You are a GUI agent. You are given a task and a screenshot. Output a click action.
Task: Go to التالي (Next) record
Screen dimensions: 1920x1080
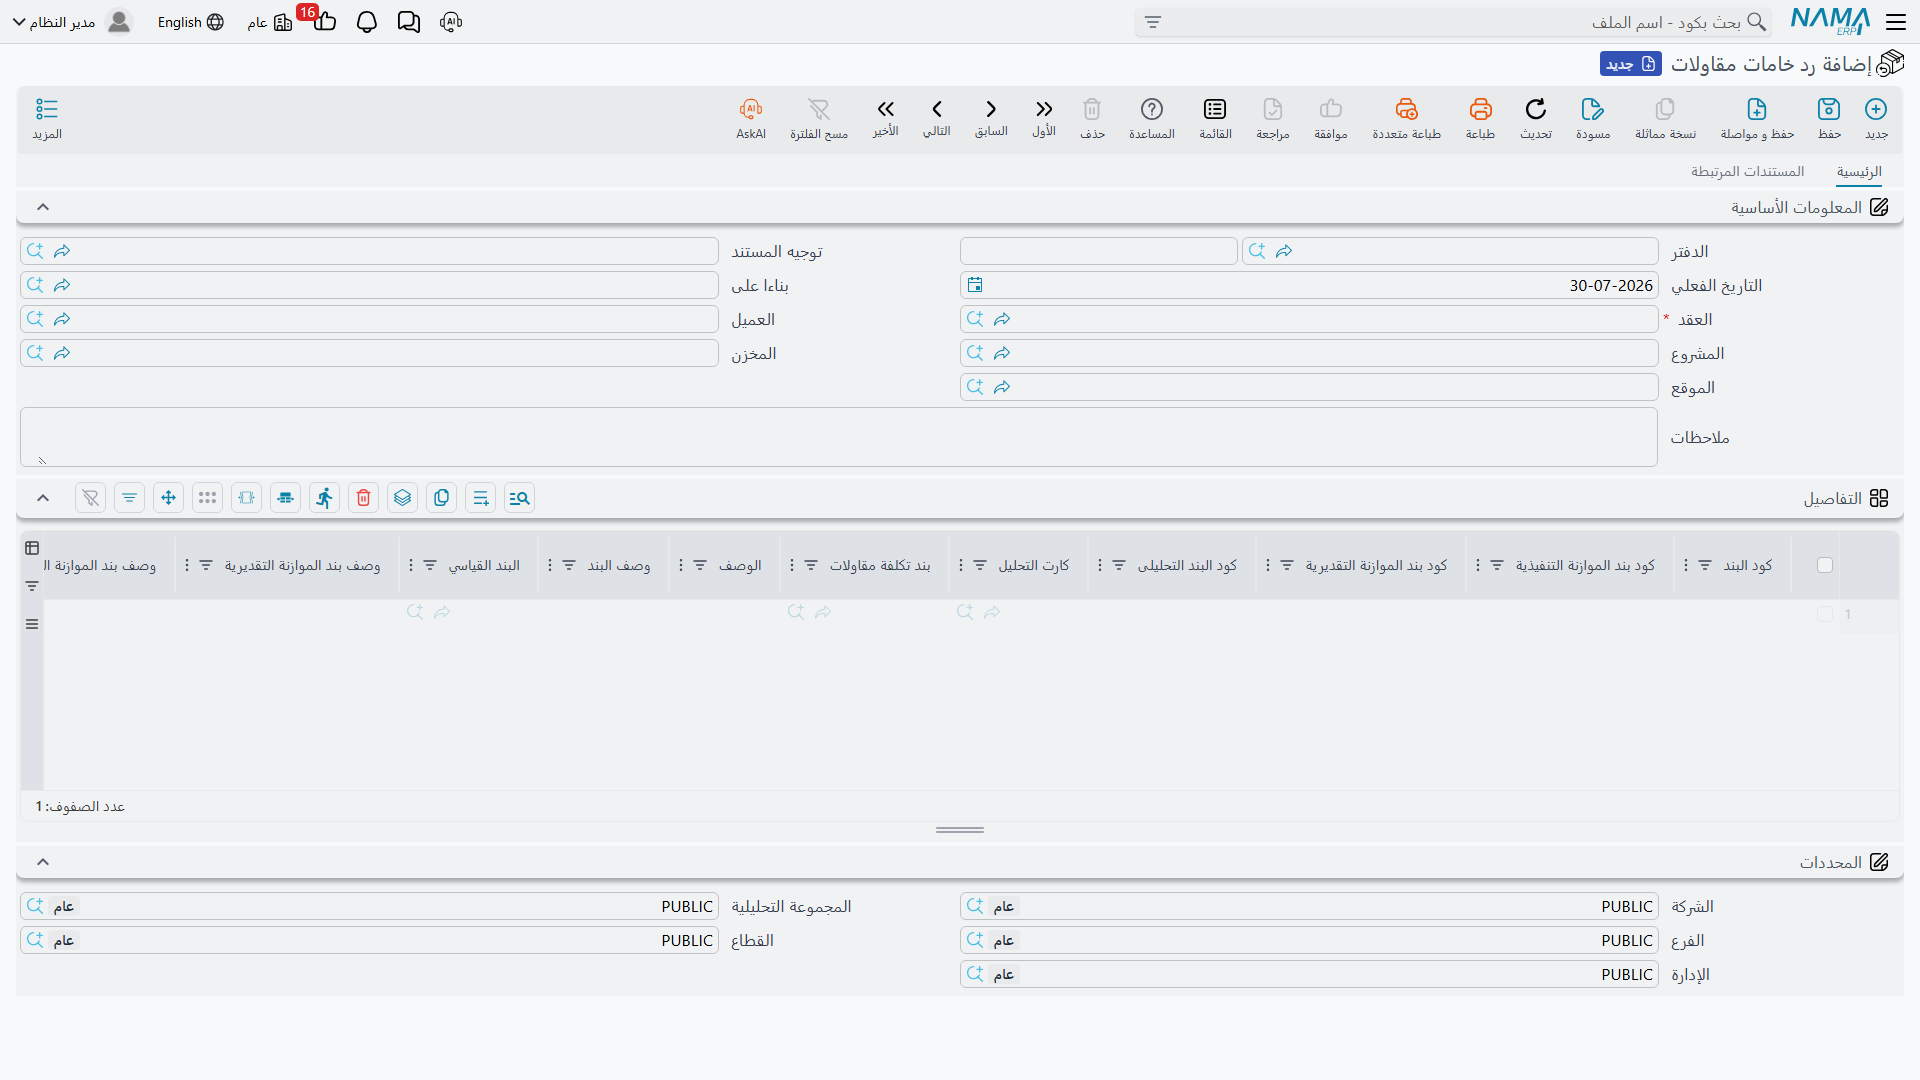tap(937, 109)
